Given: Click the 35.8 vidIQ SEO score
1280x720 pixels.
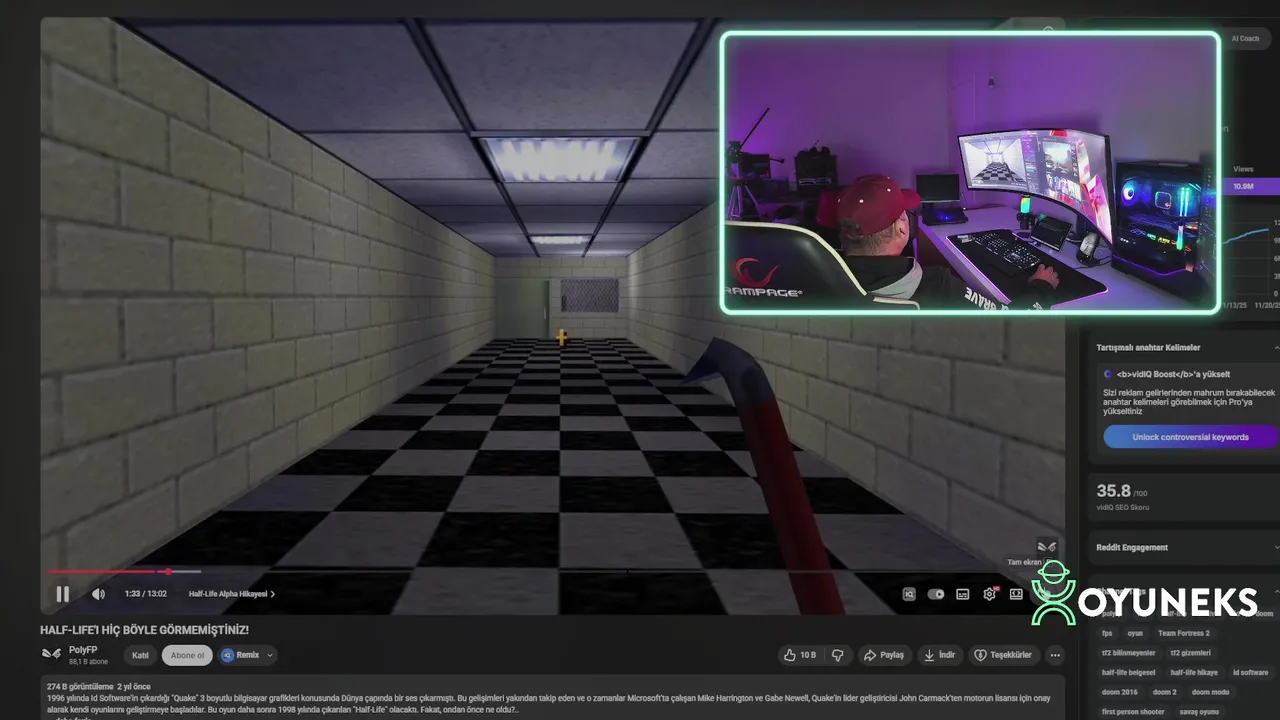Looking at the screenshot, I should pyautogui.click(x=1113, y=491).
